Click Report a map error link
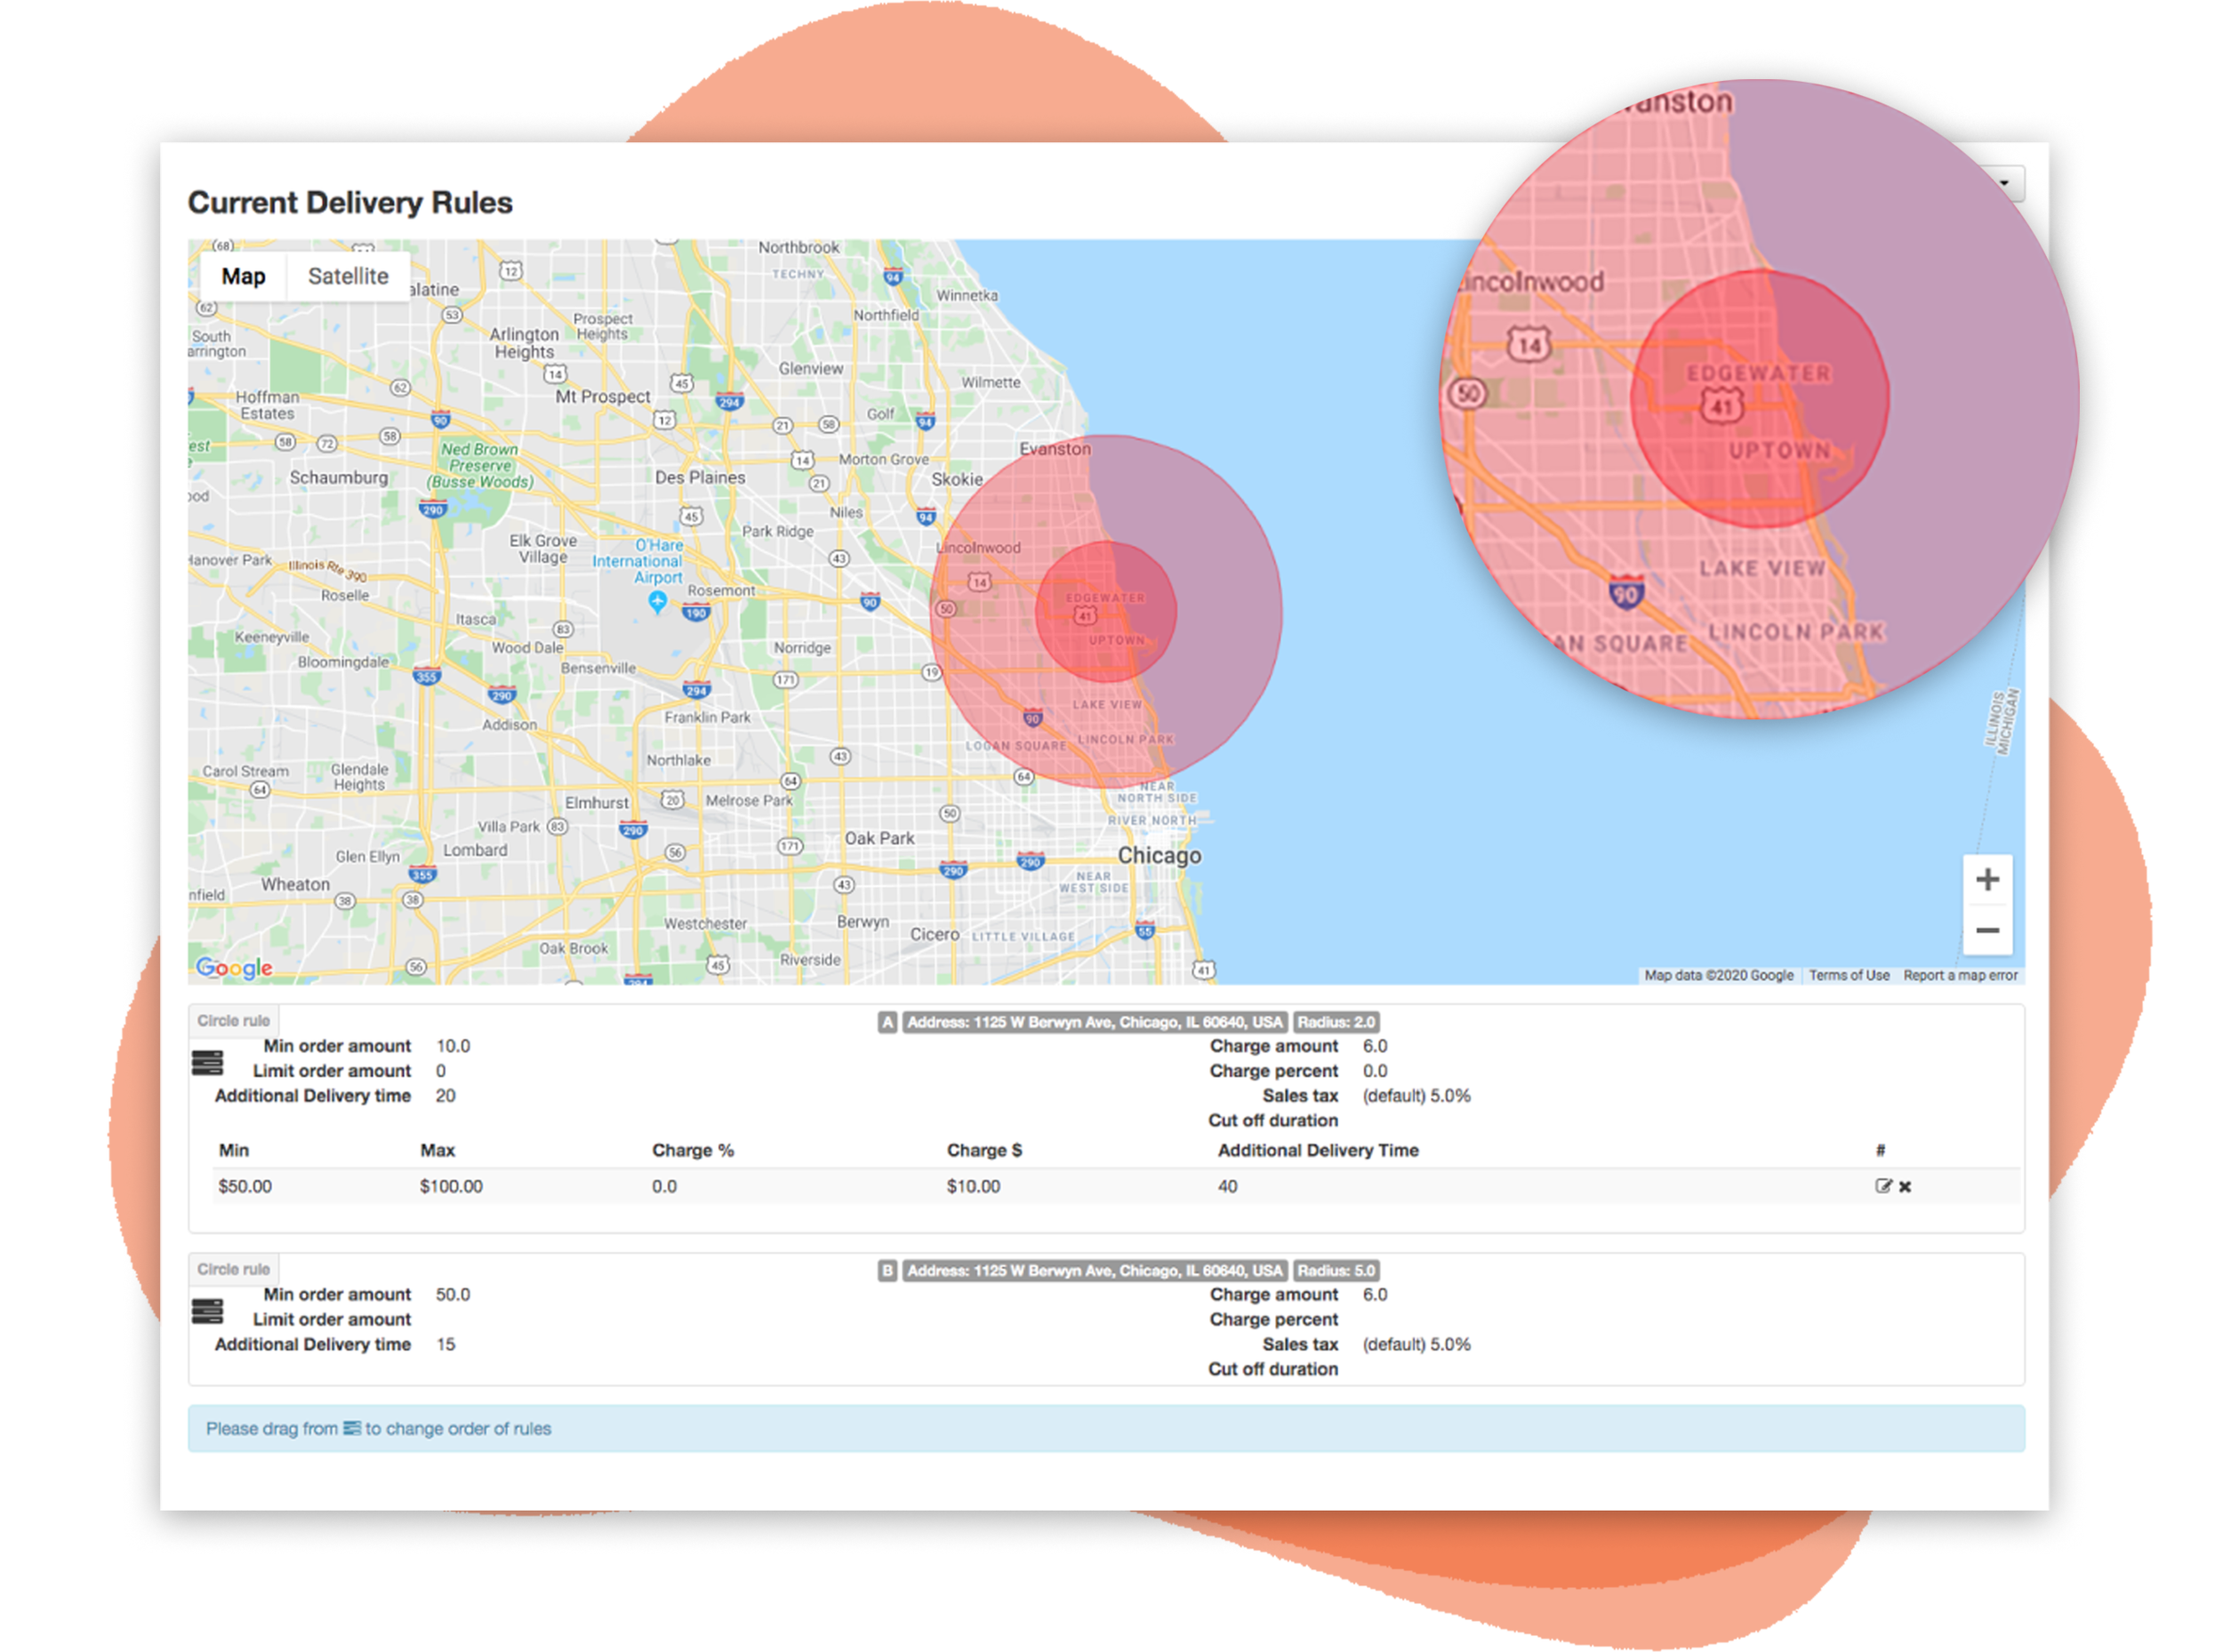 [1960, 975]
